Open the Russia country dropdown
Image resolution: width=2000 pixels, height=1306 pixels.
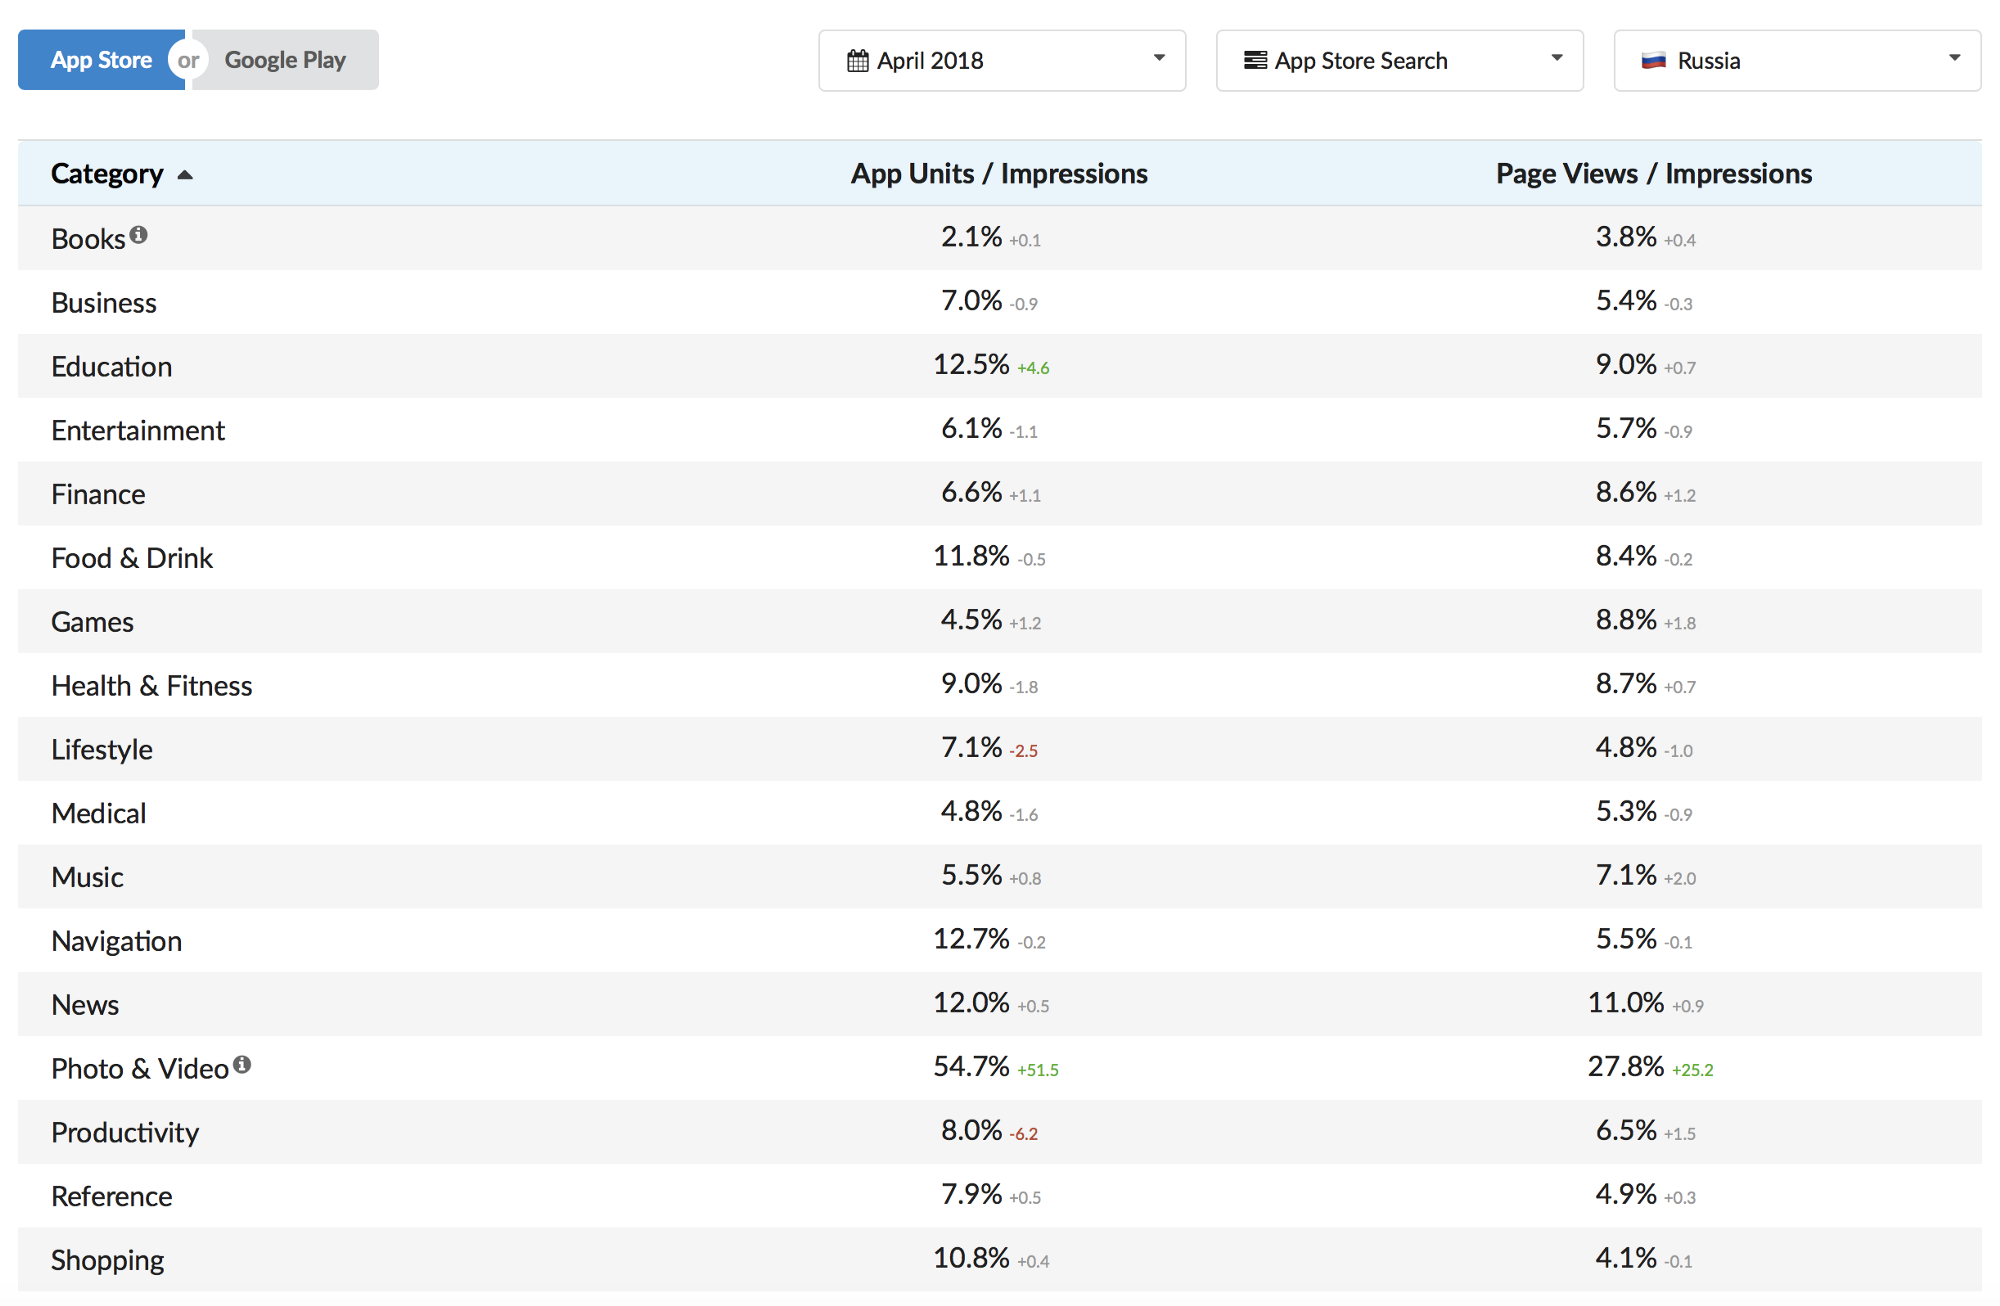point(1797,61)
